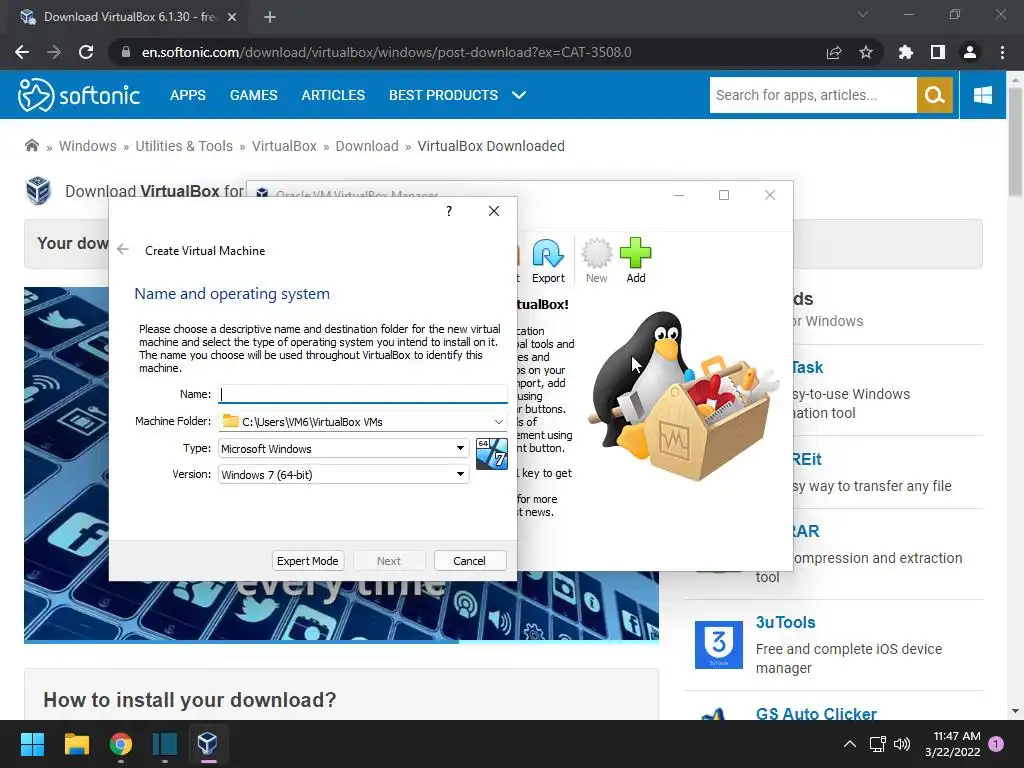
Task: Click the green Add icon in VirtualBox Manager
Action: (635, 261)
